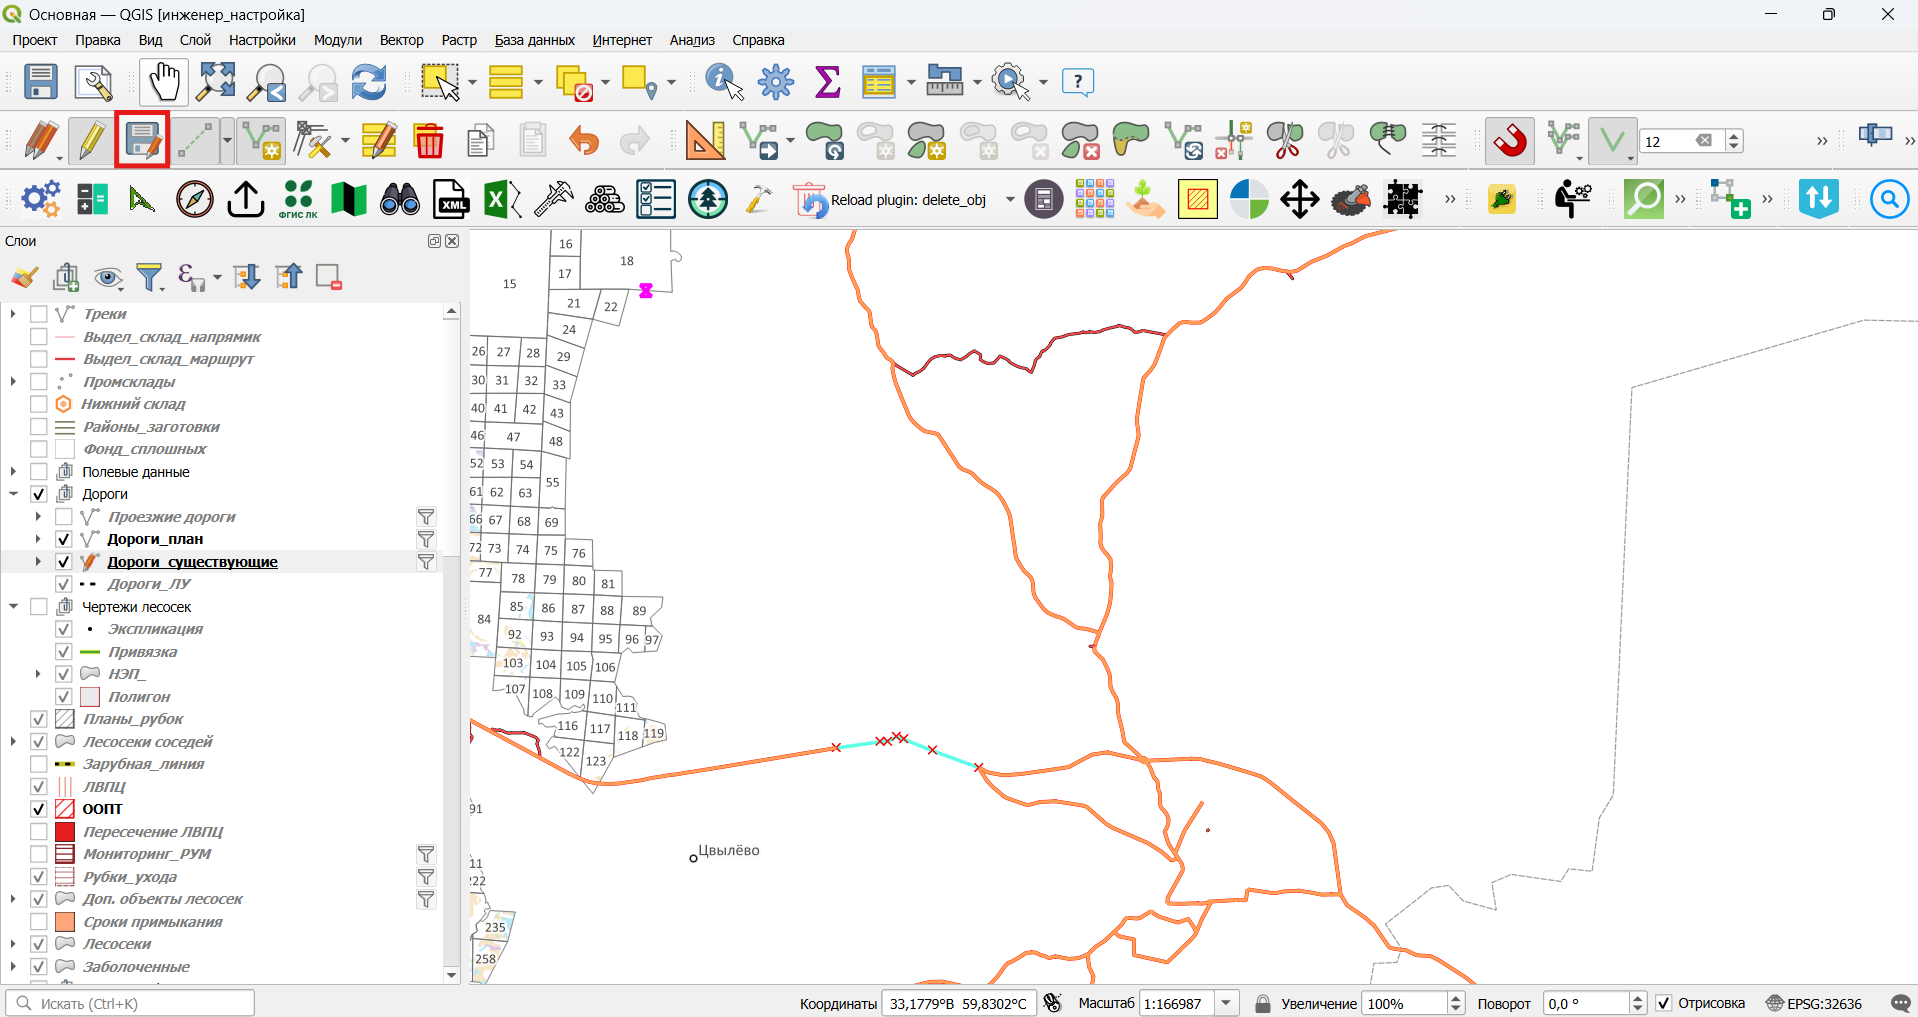This screenshot has width=1918, height=1017.
Task: Open the База данных menu
Action: tap(535, 40)
